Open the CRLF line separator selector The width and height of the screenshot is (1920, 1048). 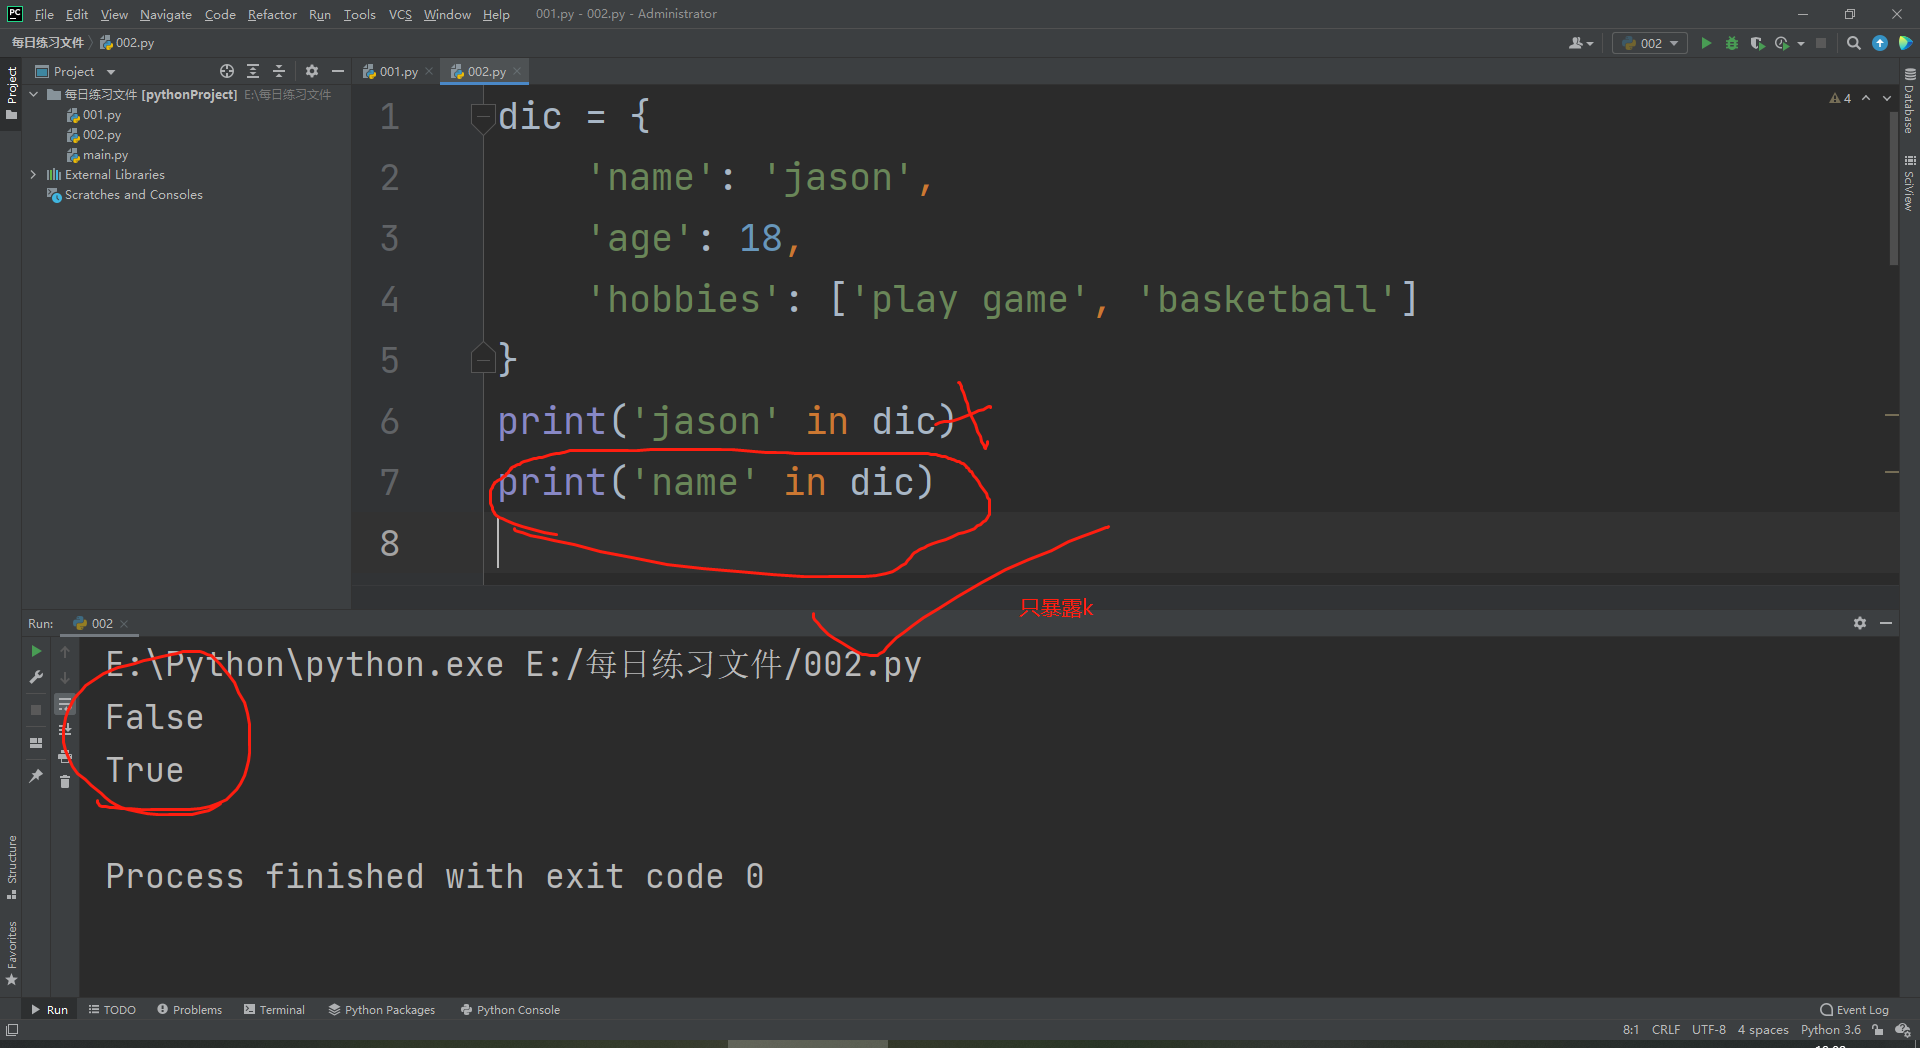(x=1666, y=1030)
